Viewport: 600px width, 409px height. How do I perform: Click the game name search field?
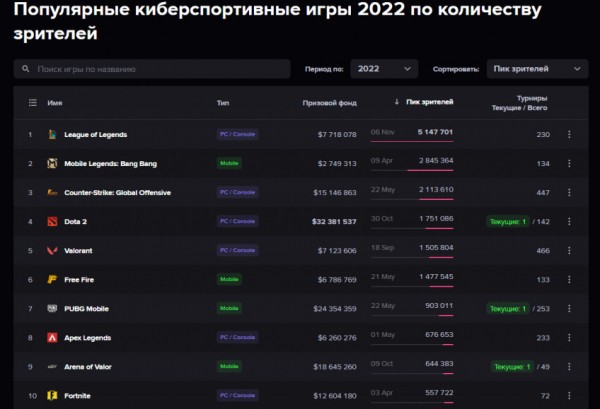(150, 69)
